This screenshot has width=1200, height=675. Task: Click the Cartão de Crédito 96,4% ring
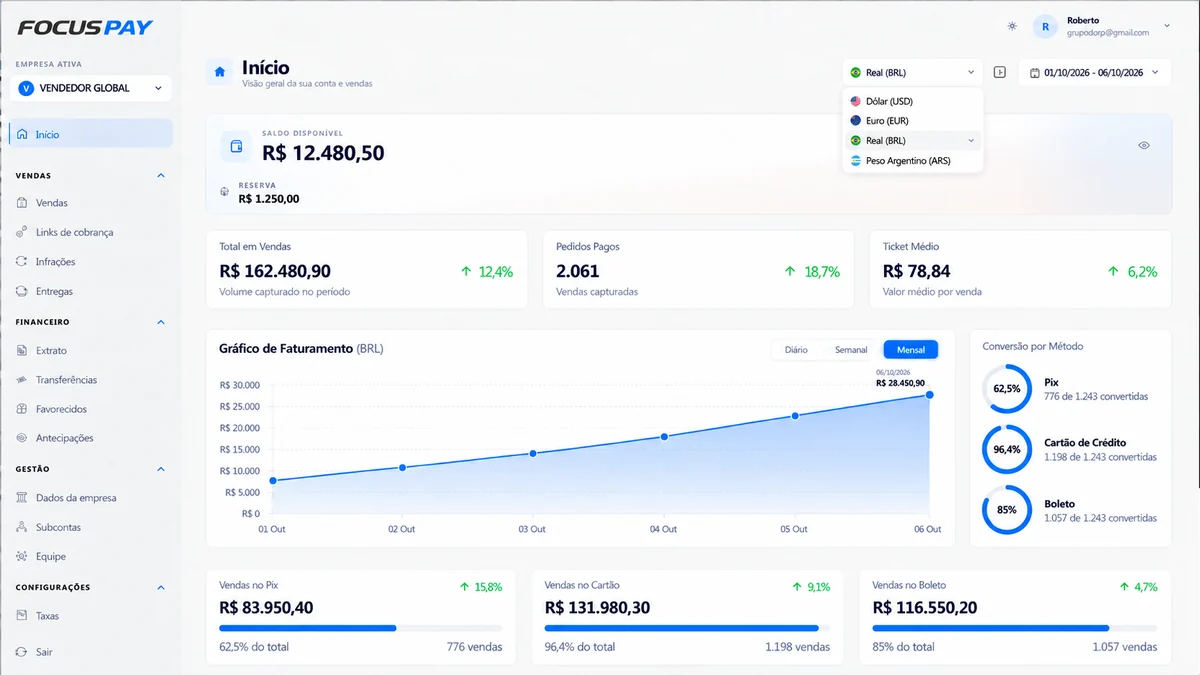click(x=1007, y=449)
